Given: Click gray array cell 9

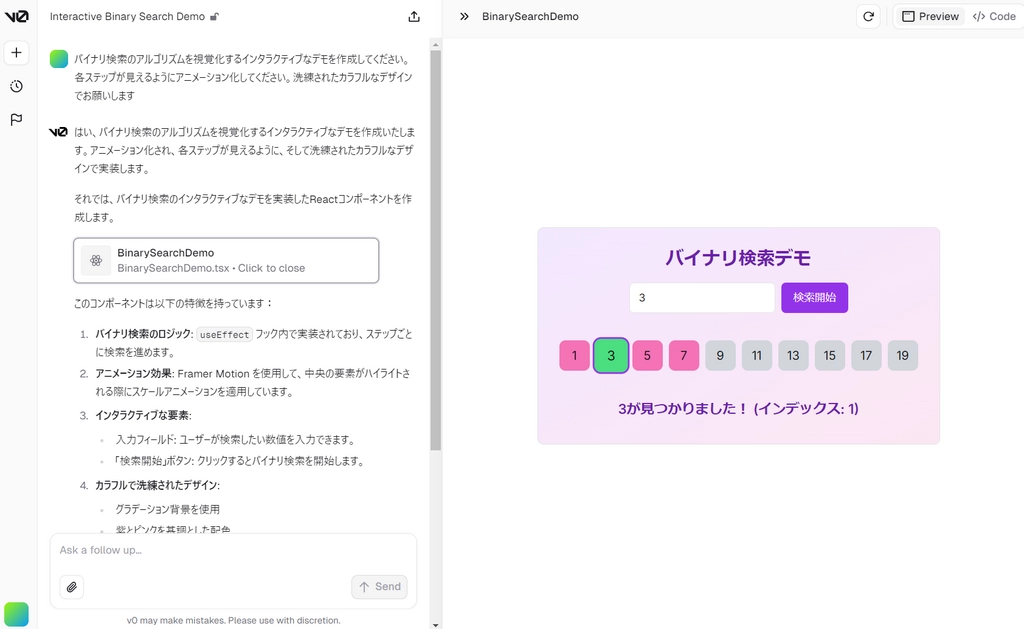Looking at the screenshot, I should 720,355.
